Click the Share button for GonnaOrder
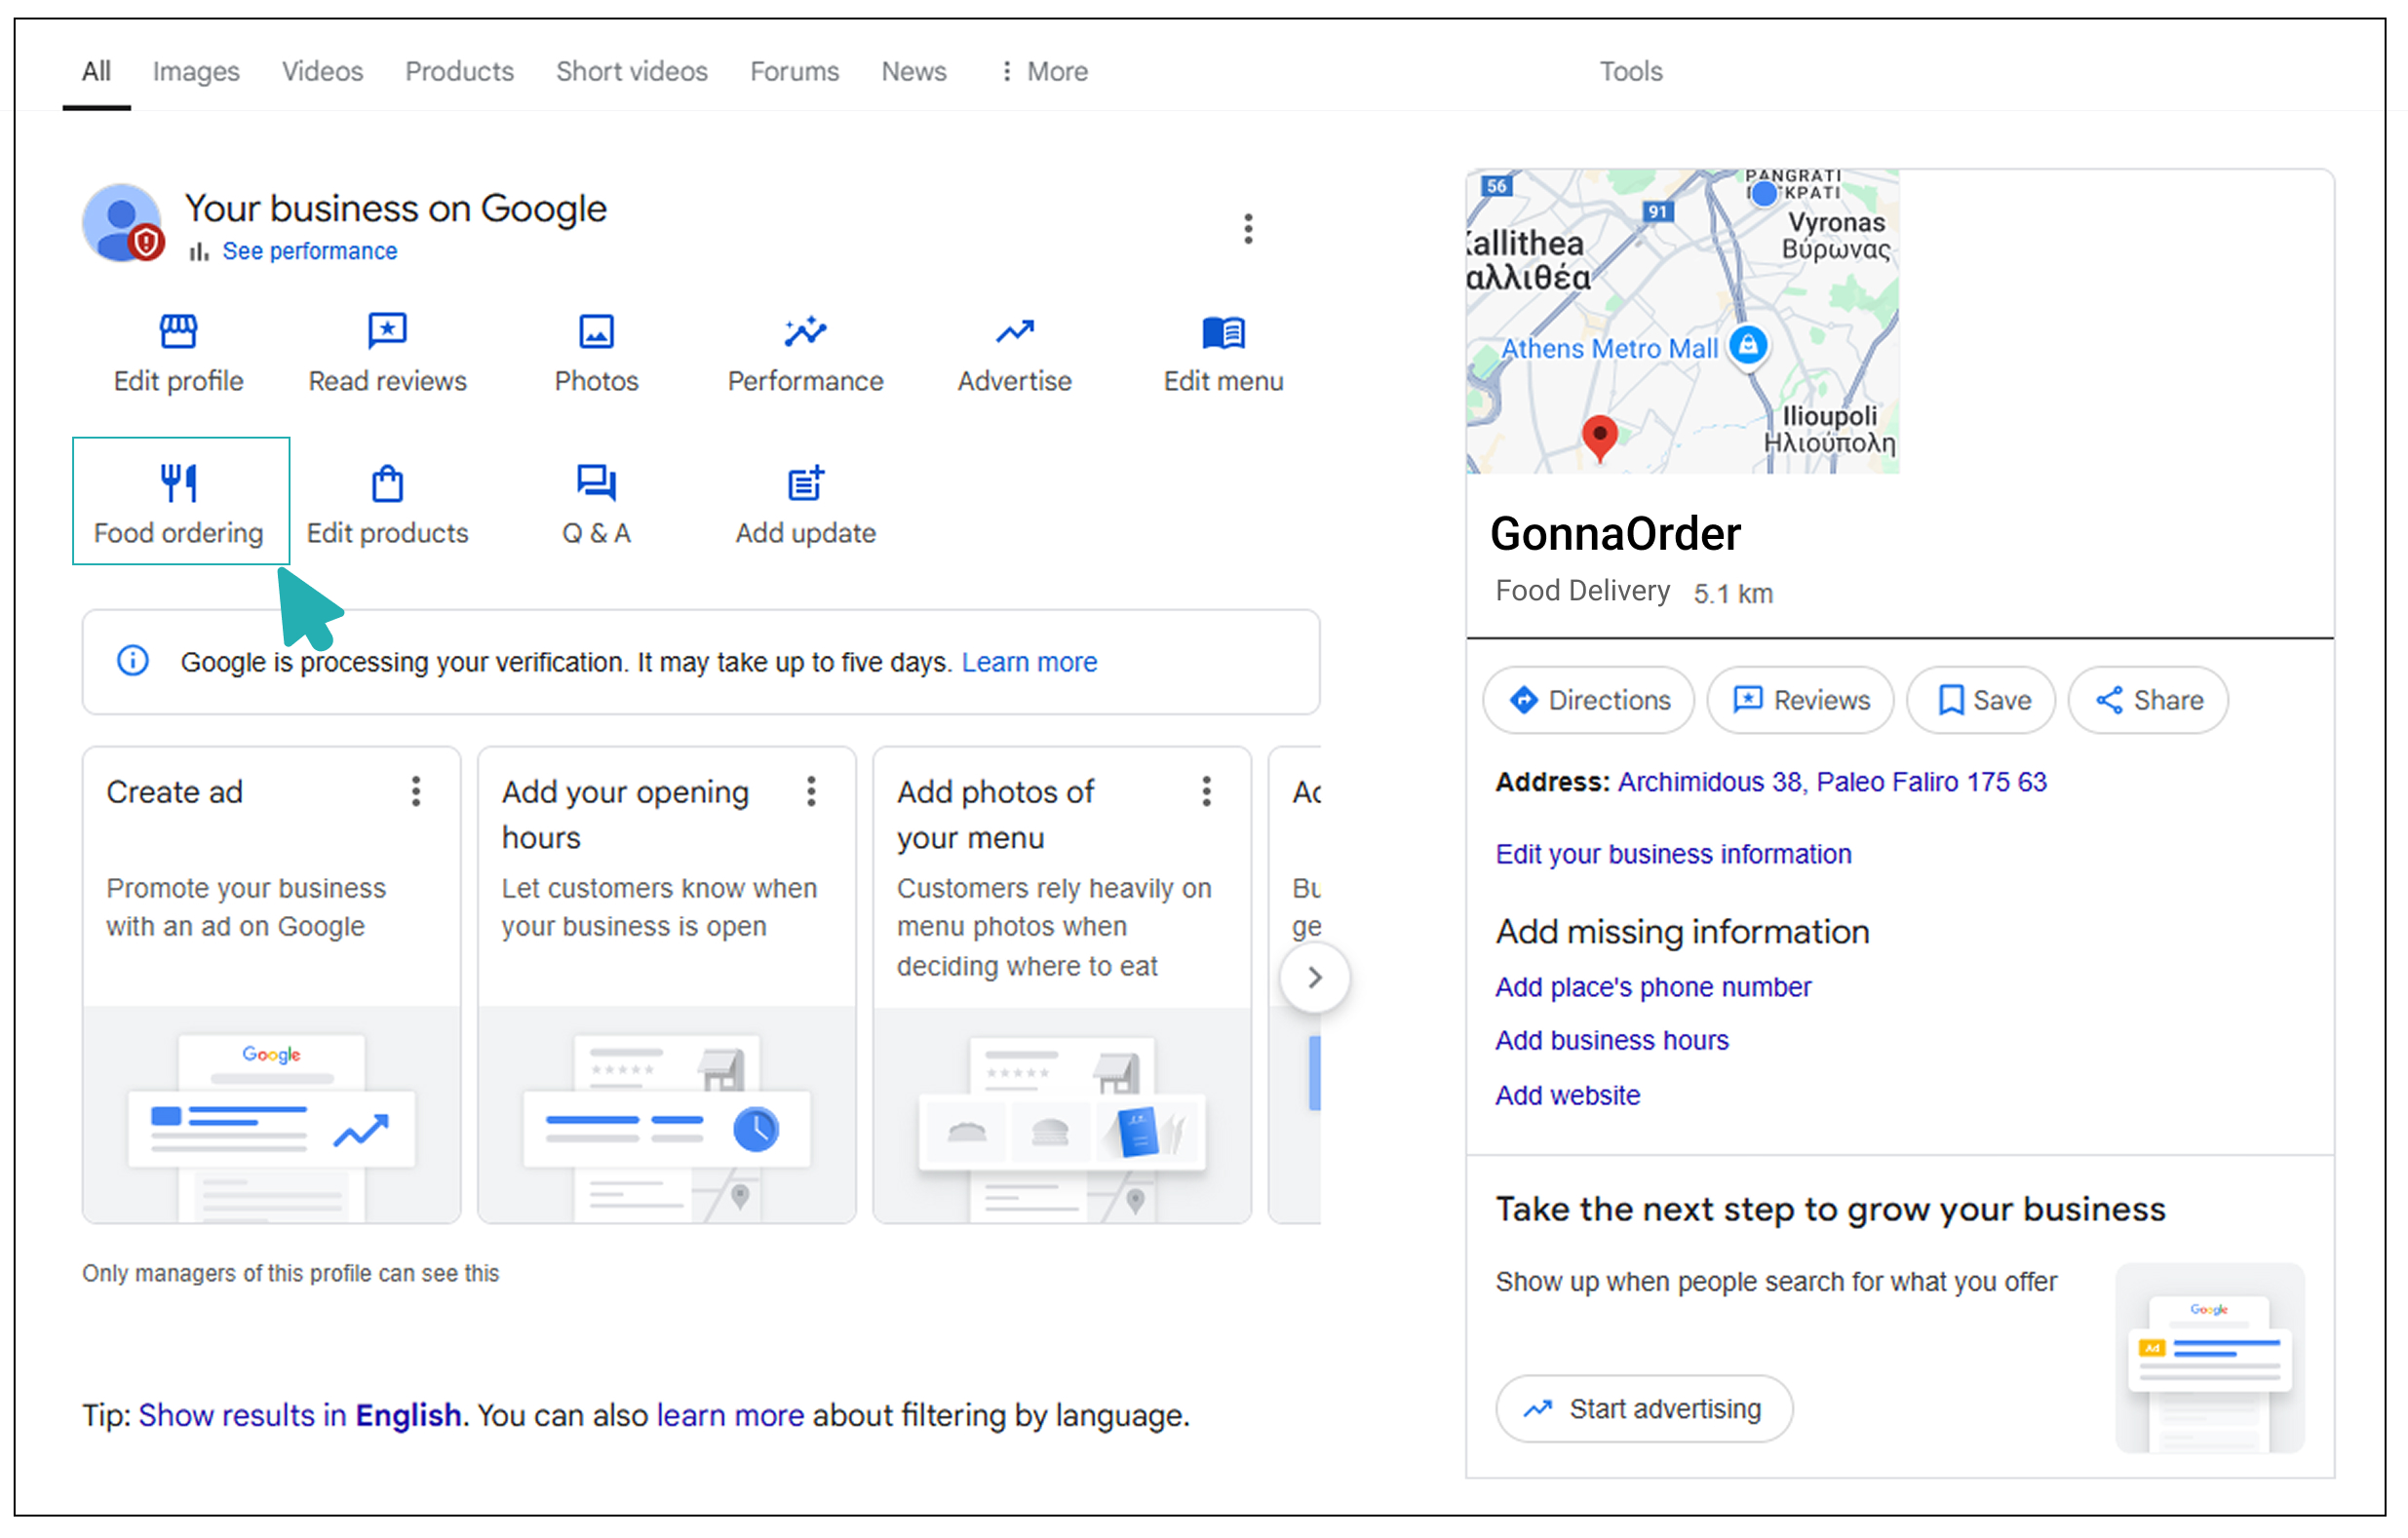Image resolution: width=2408 pixels, height=1538 pixels. (2148, 700)
